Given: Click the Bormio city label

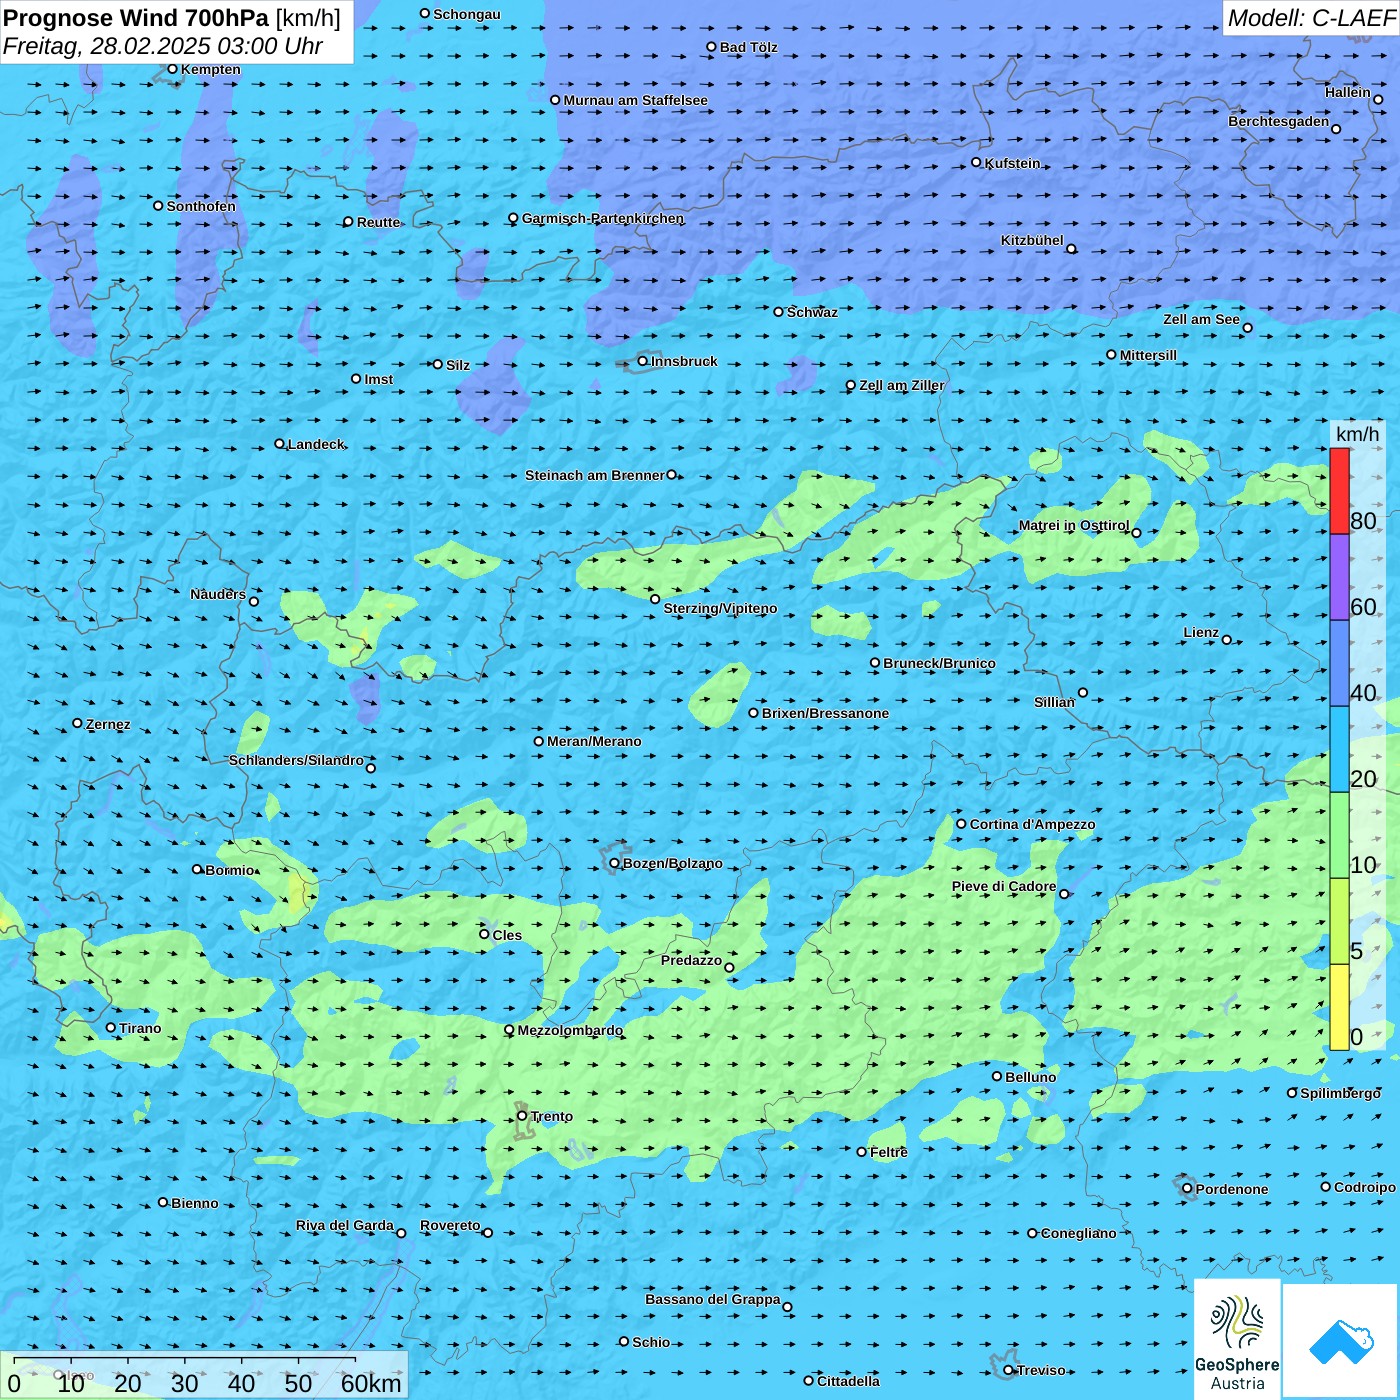Looking at the screenshot, I should pos(230,870).
